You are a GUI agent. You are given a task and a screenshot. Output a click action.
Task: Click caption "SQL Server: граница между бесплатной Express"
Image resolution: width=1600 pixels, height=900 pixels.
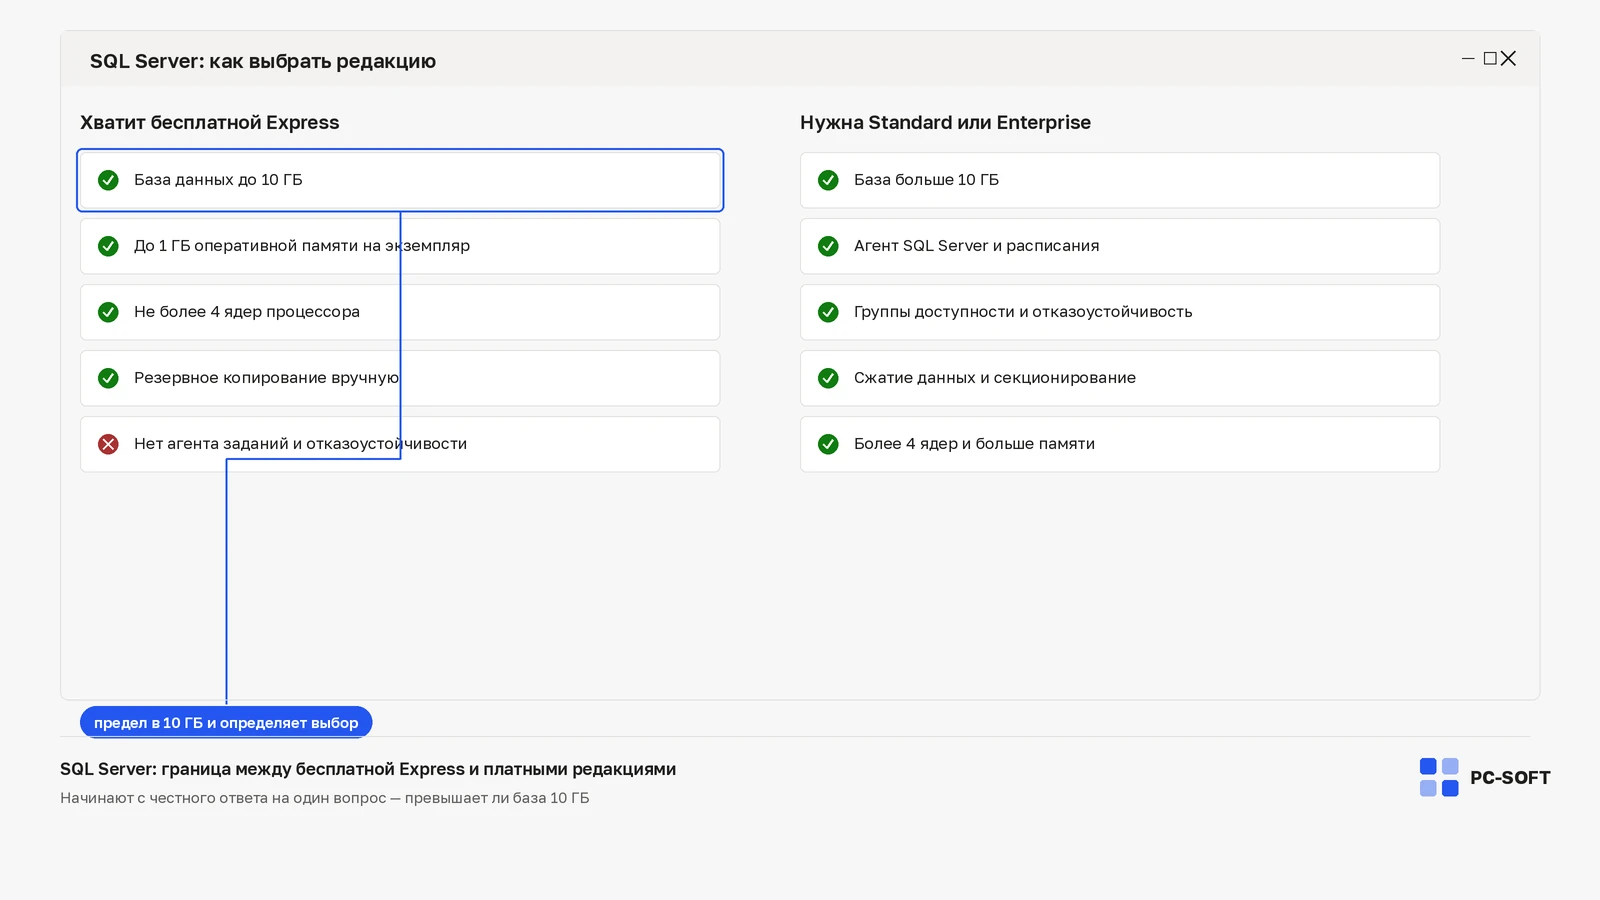pyautogui.click(x=368, y=769)
